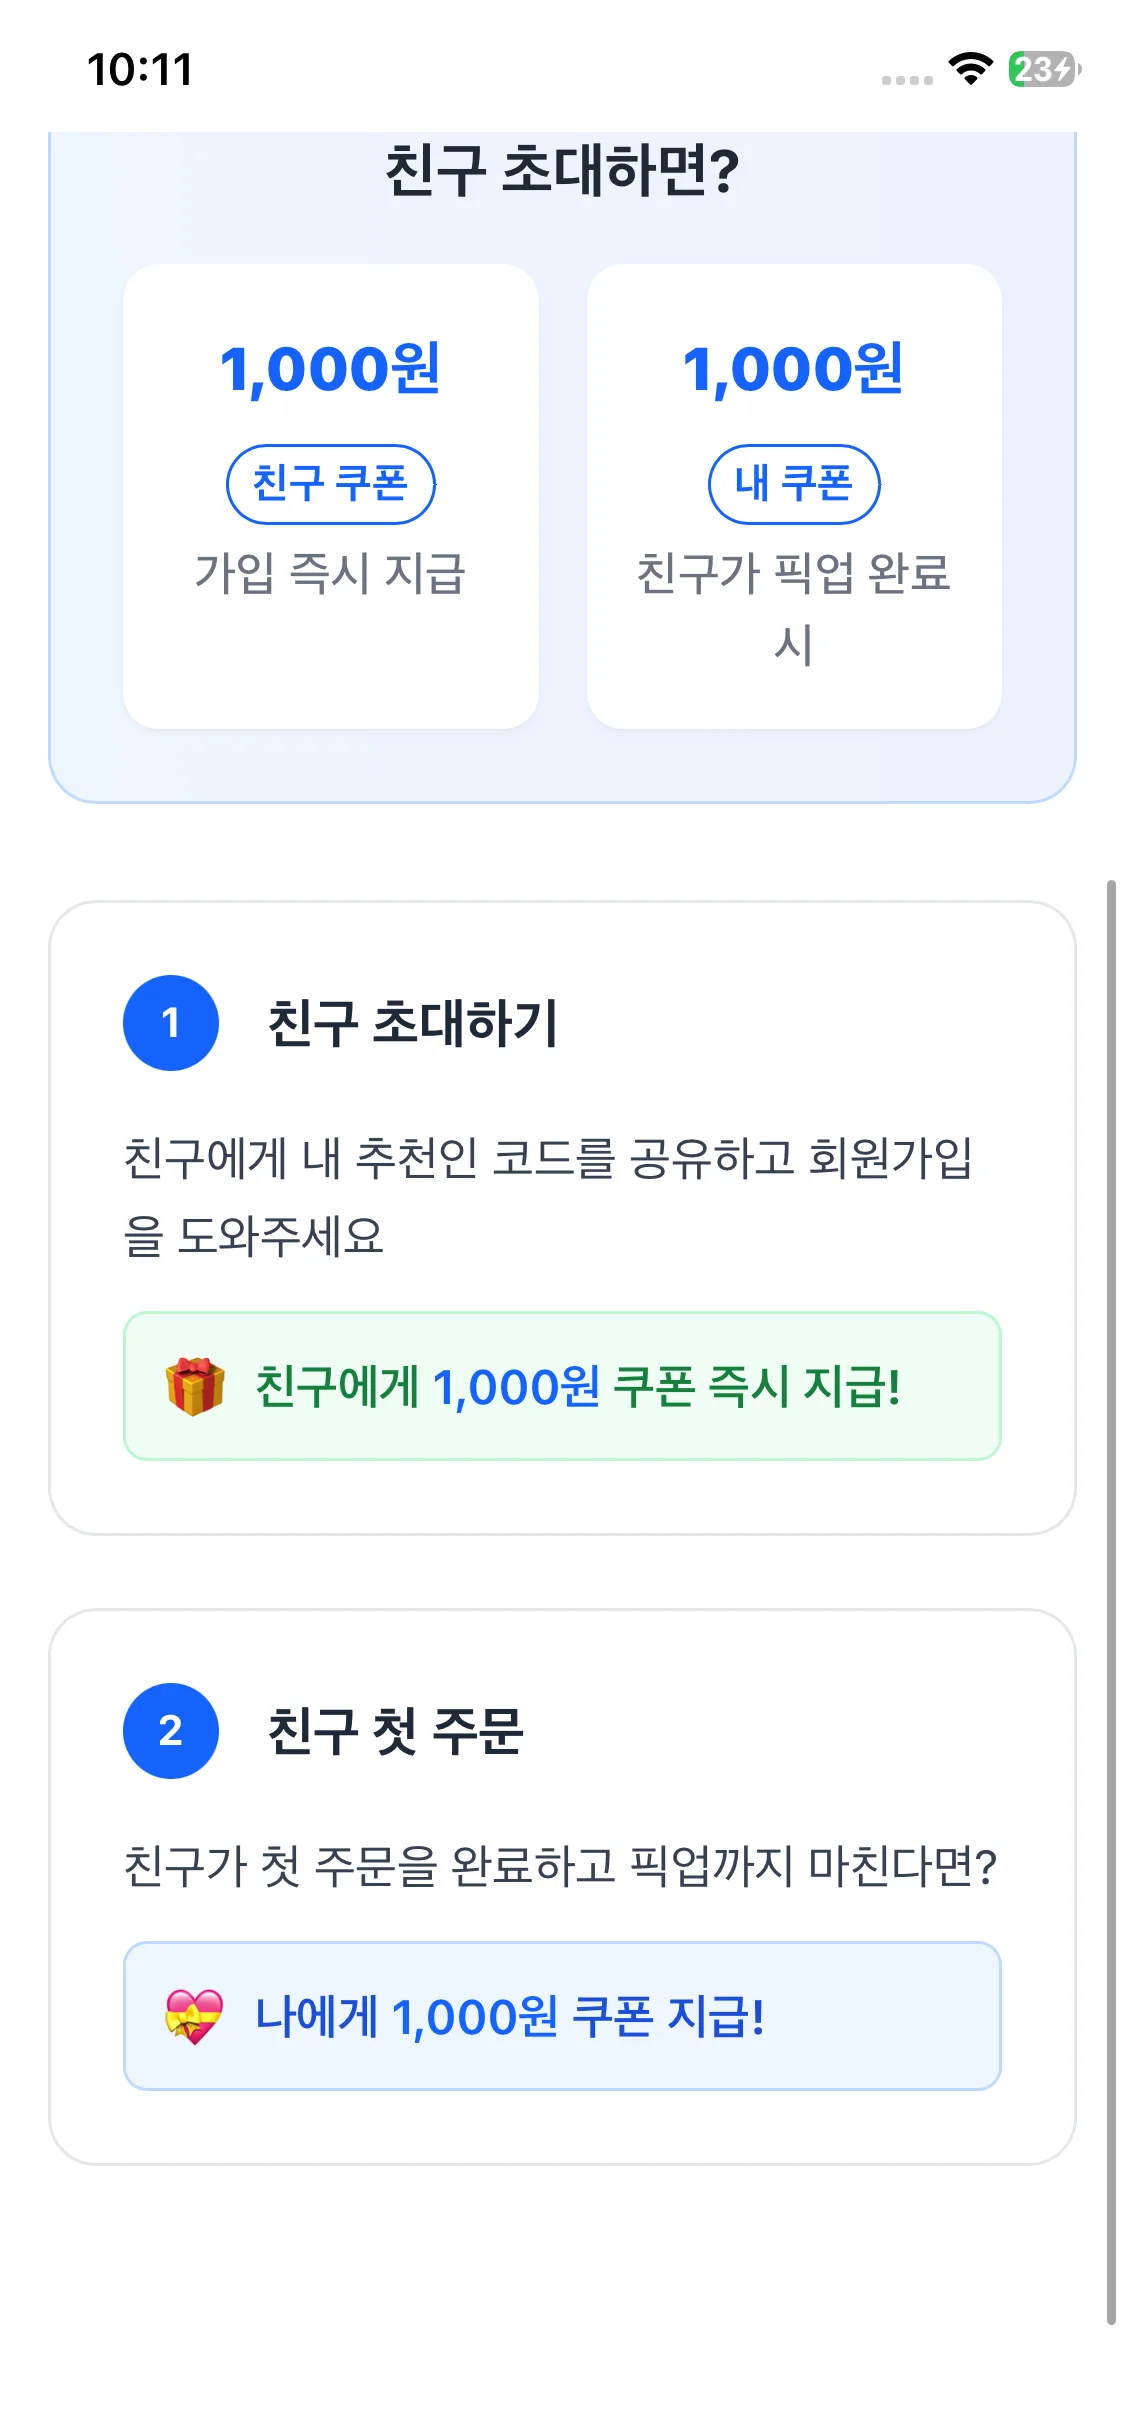
Task: Tap the 내 쿠폰 pill badge
Action: pyautogui.click(x=794, y=484)
